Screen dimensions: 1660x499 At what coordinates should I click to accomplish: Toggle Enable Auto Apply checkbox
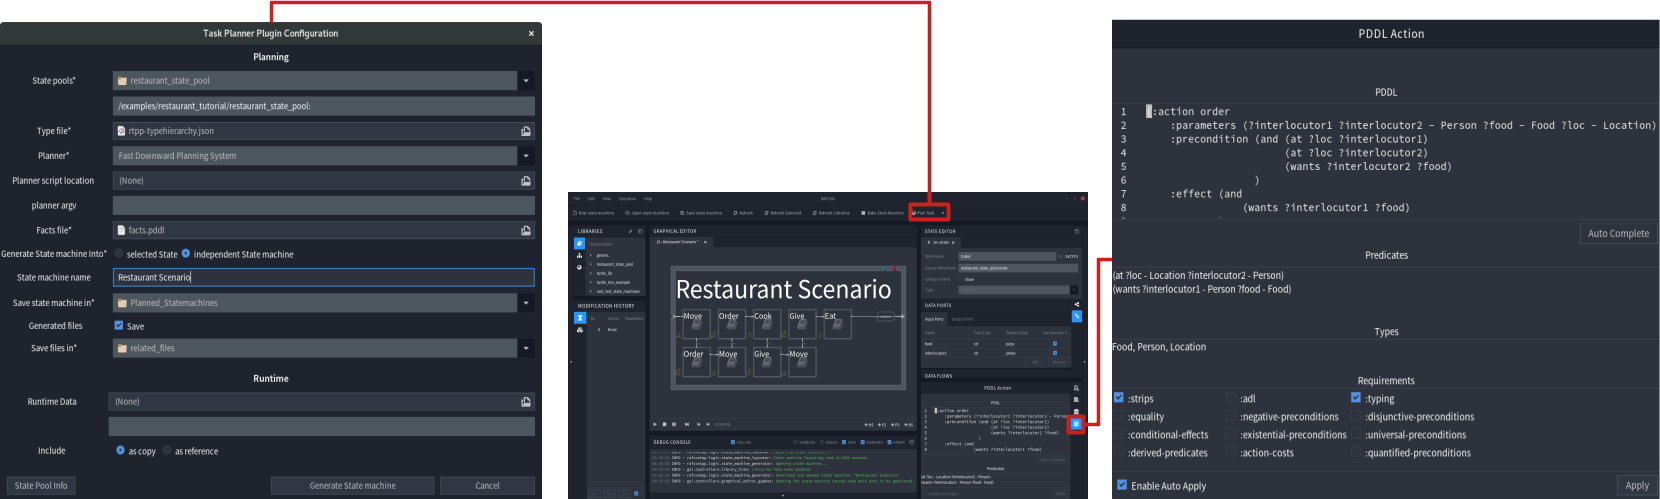click(1122, 485)
